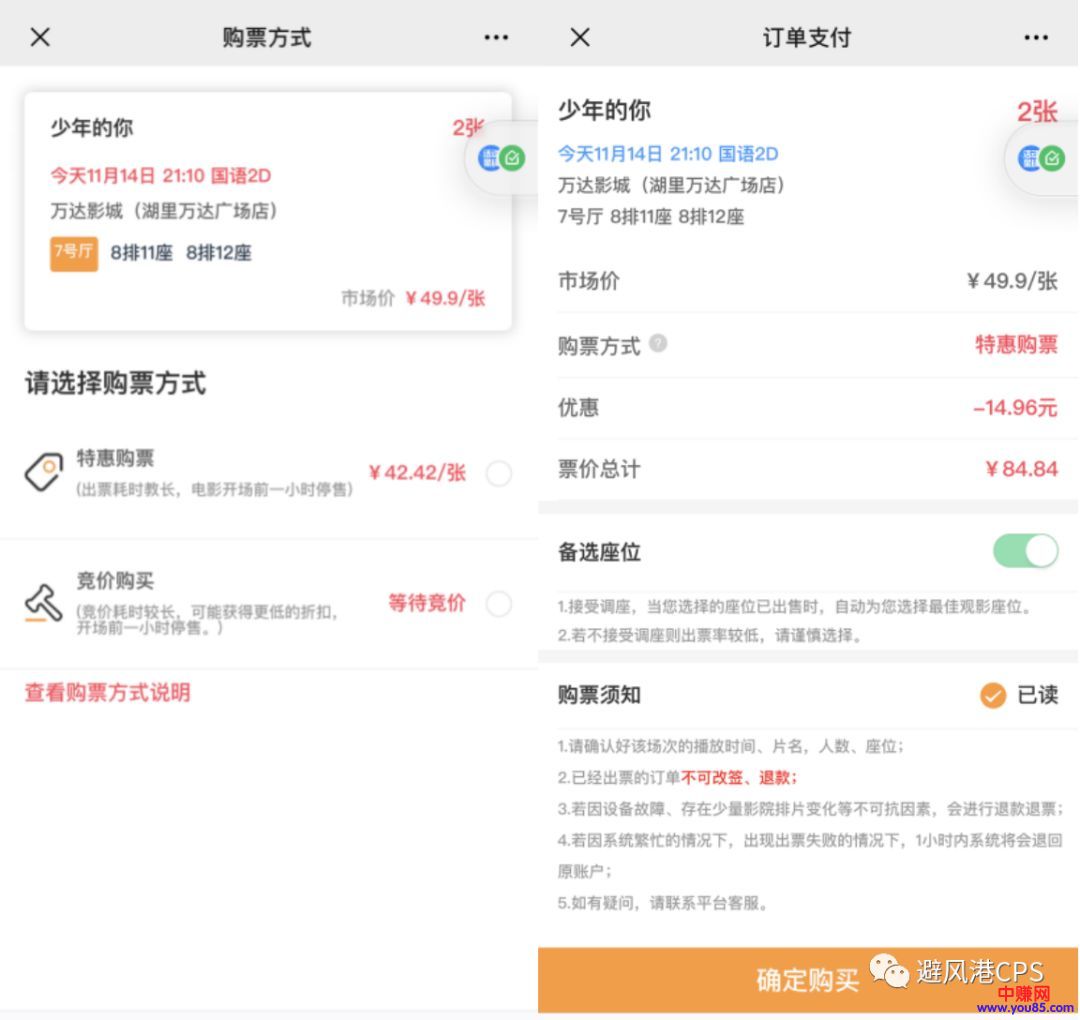Select the 特惠购票 radio button
Image resolution: width=1080 pixels, height=1020 pixels.
(498, 474)
